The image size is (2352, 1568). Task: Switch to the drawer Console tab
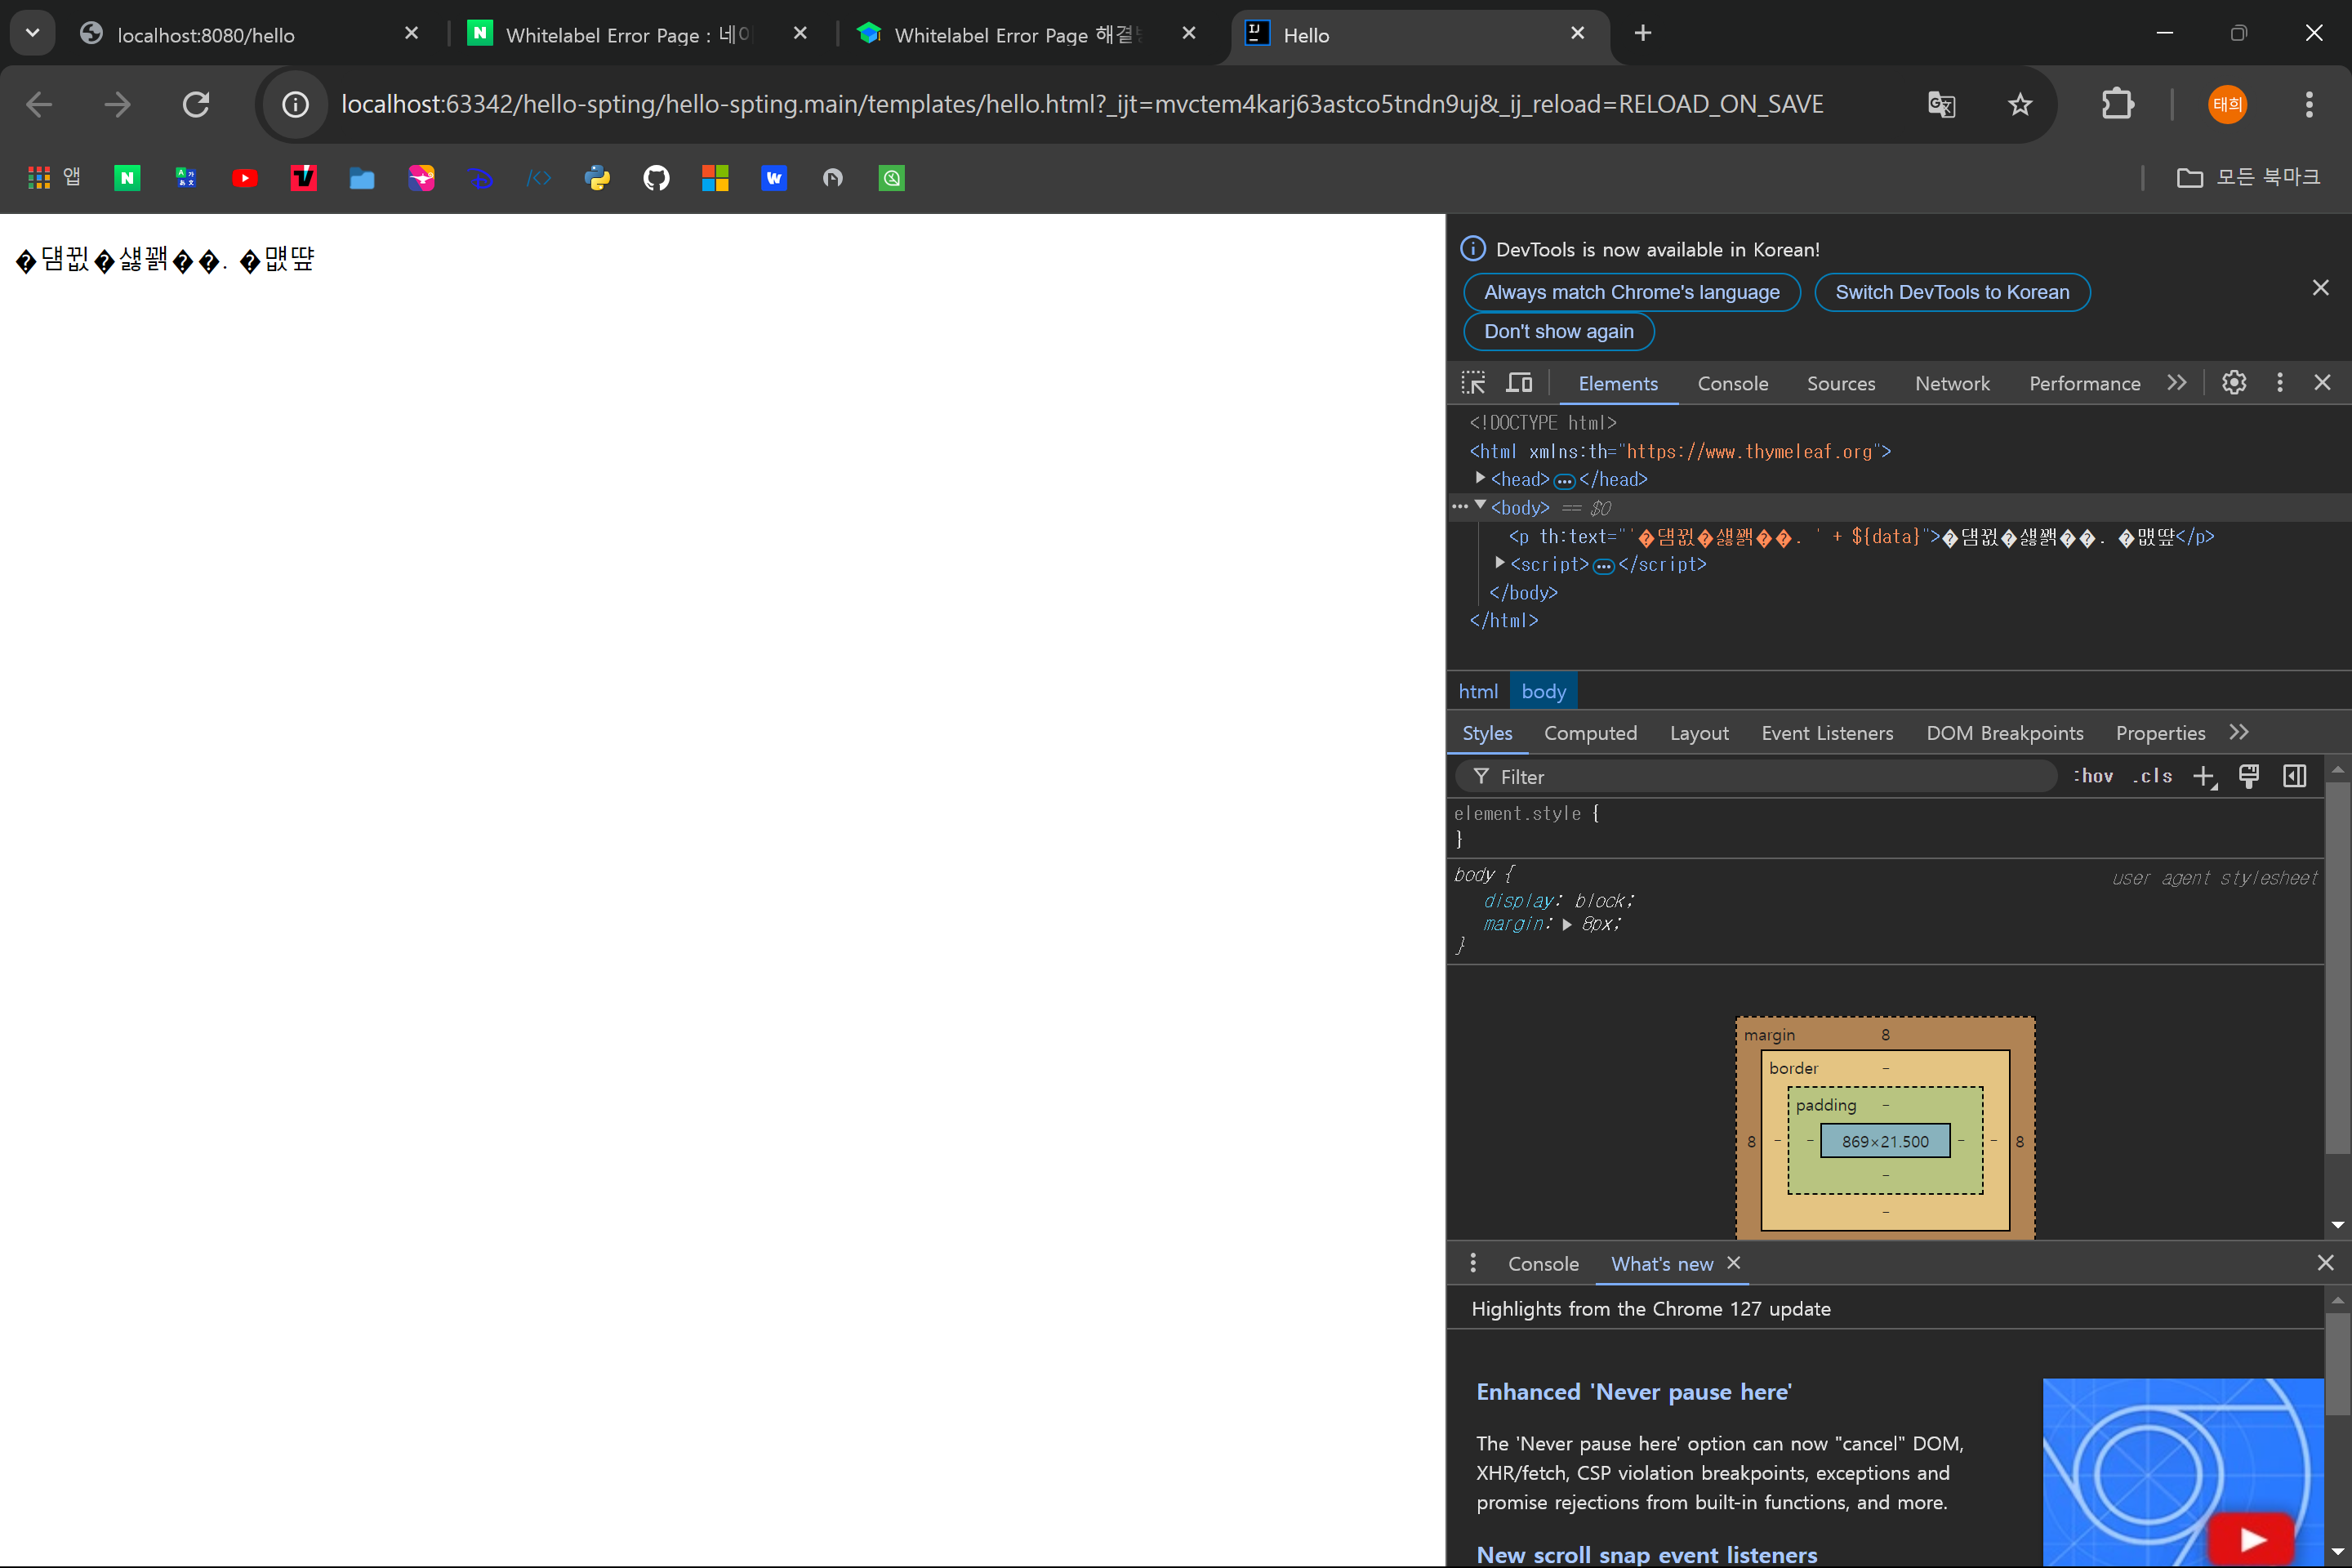click(1543, 1264)
